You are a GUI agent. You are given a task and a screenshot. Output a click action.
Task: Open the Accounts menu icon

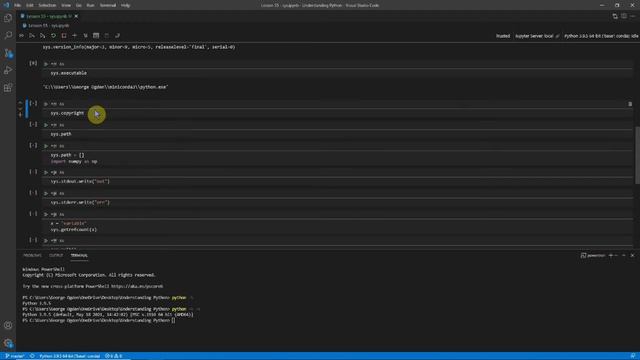click(x=8, y=325)
